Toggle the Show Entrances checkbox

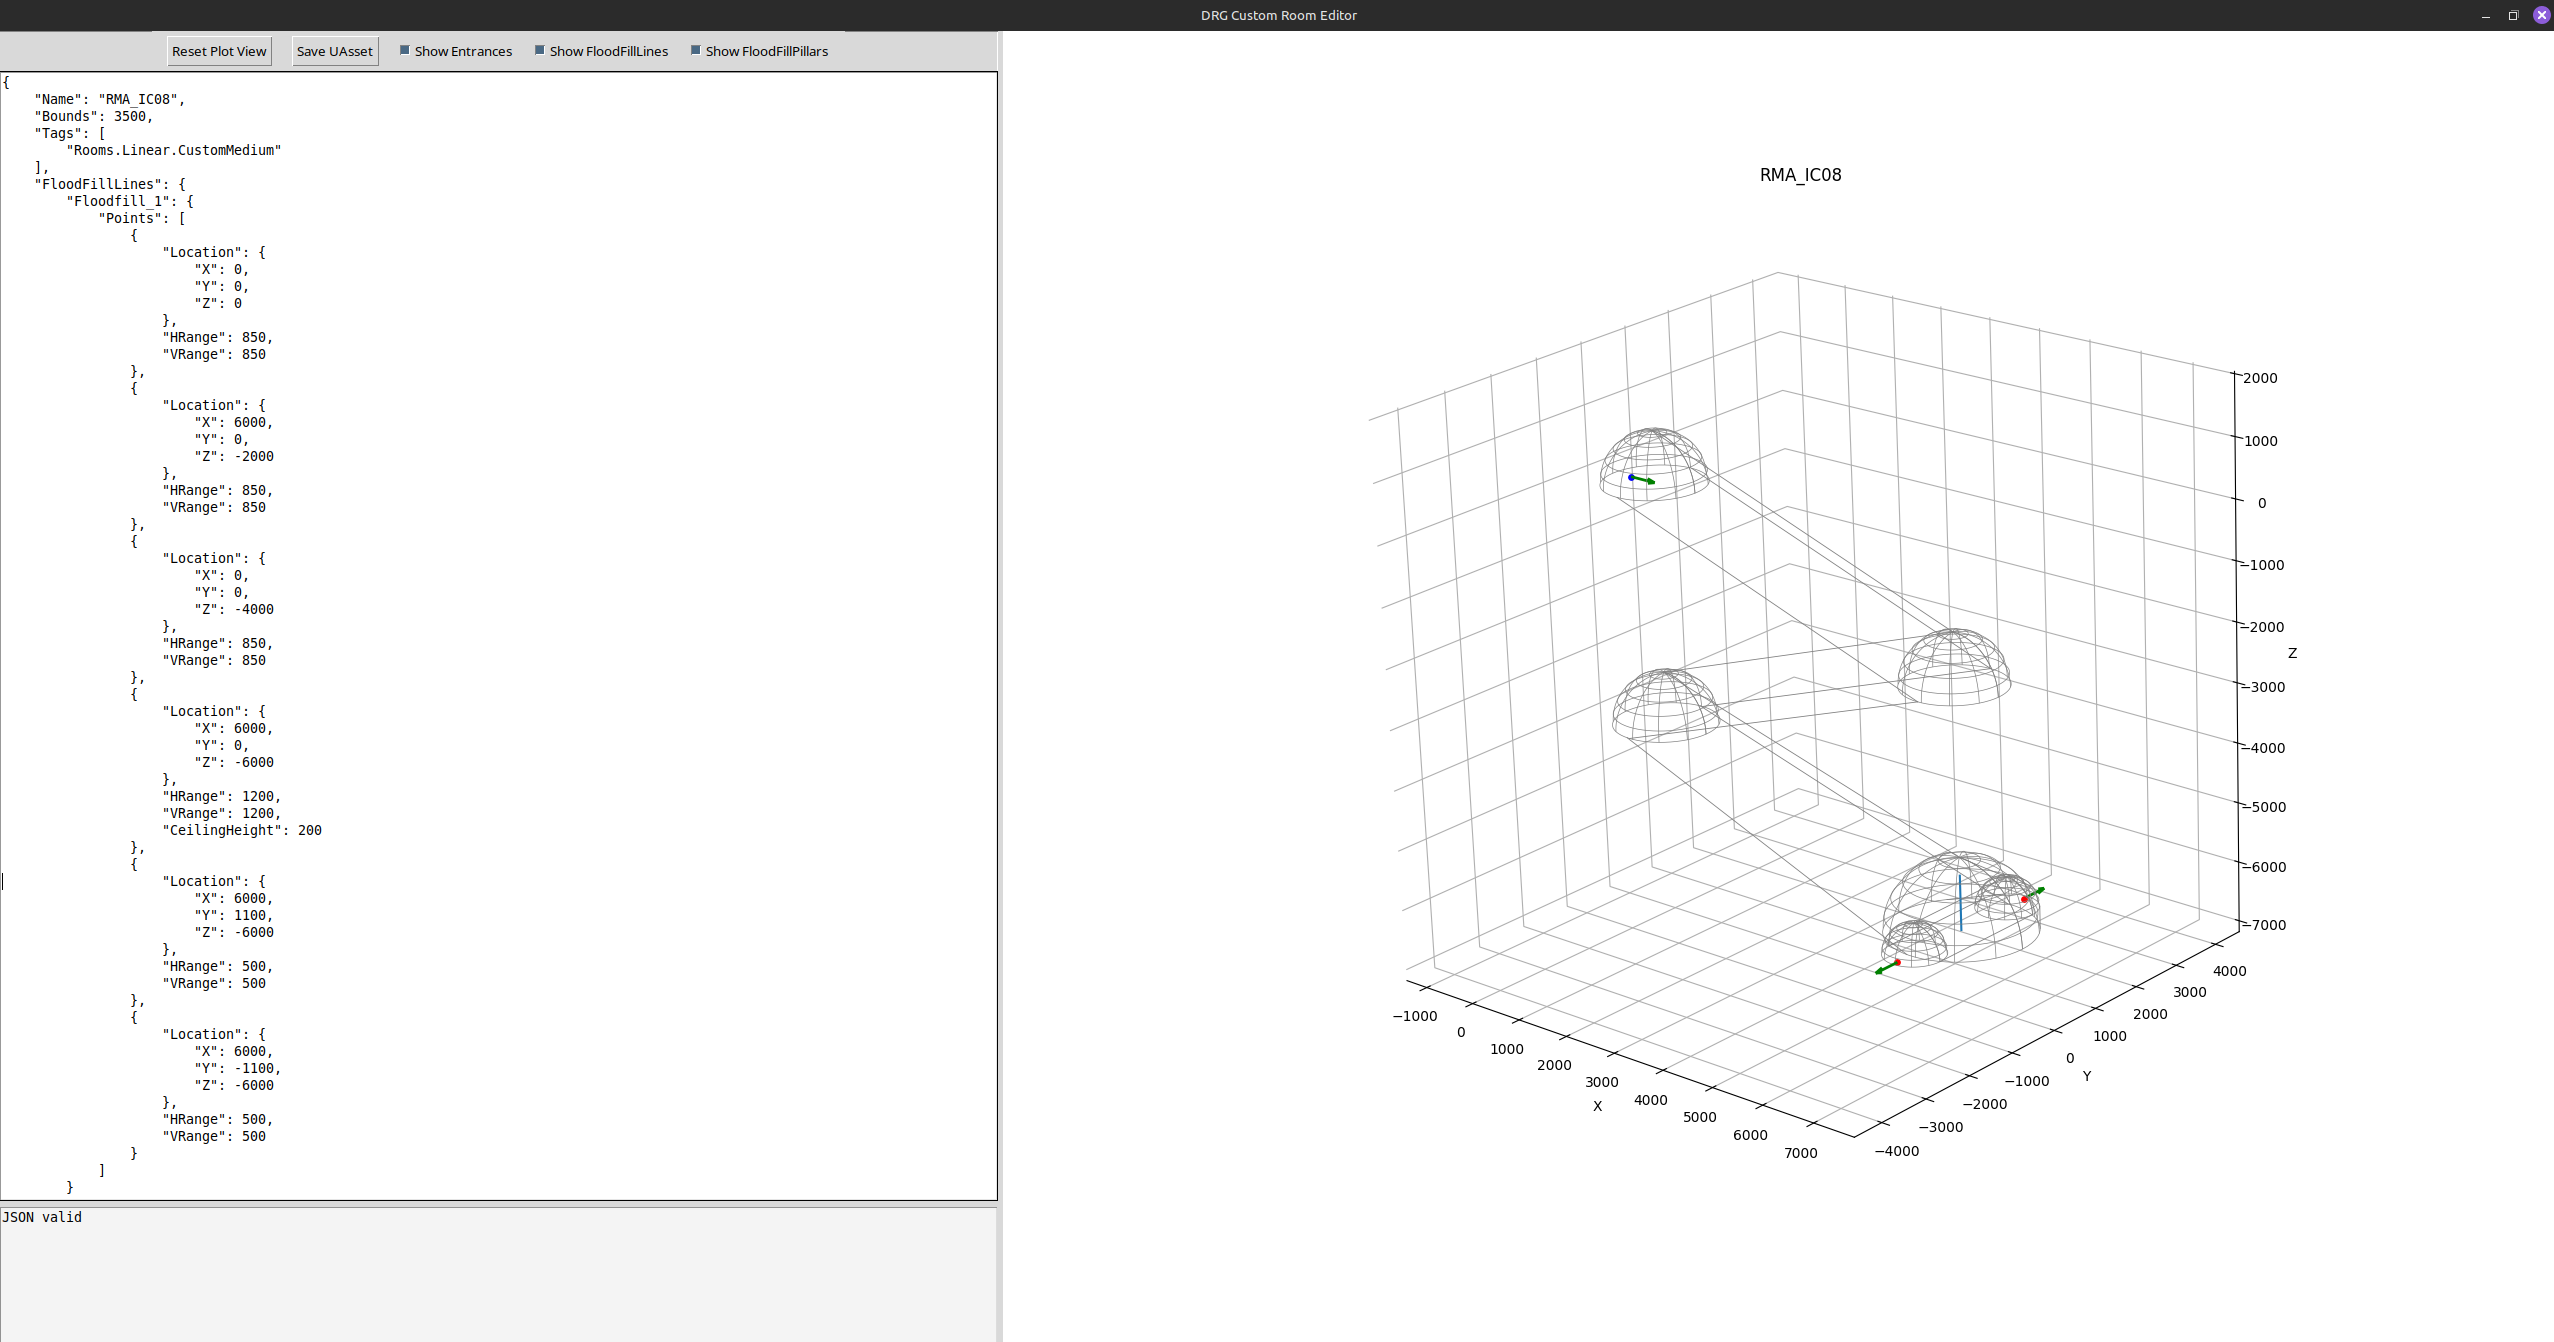(405, 50)
